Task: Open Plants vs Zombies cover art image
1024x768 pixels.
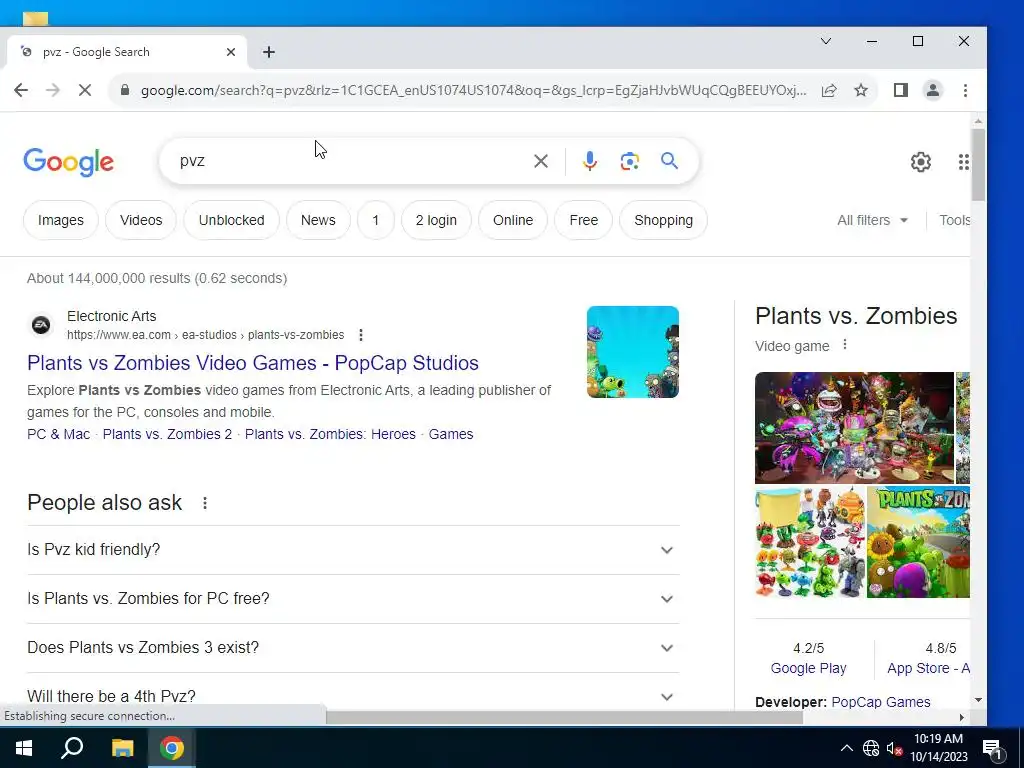Action: (918, 542)
